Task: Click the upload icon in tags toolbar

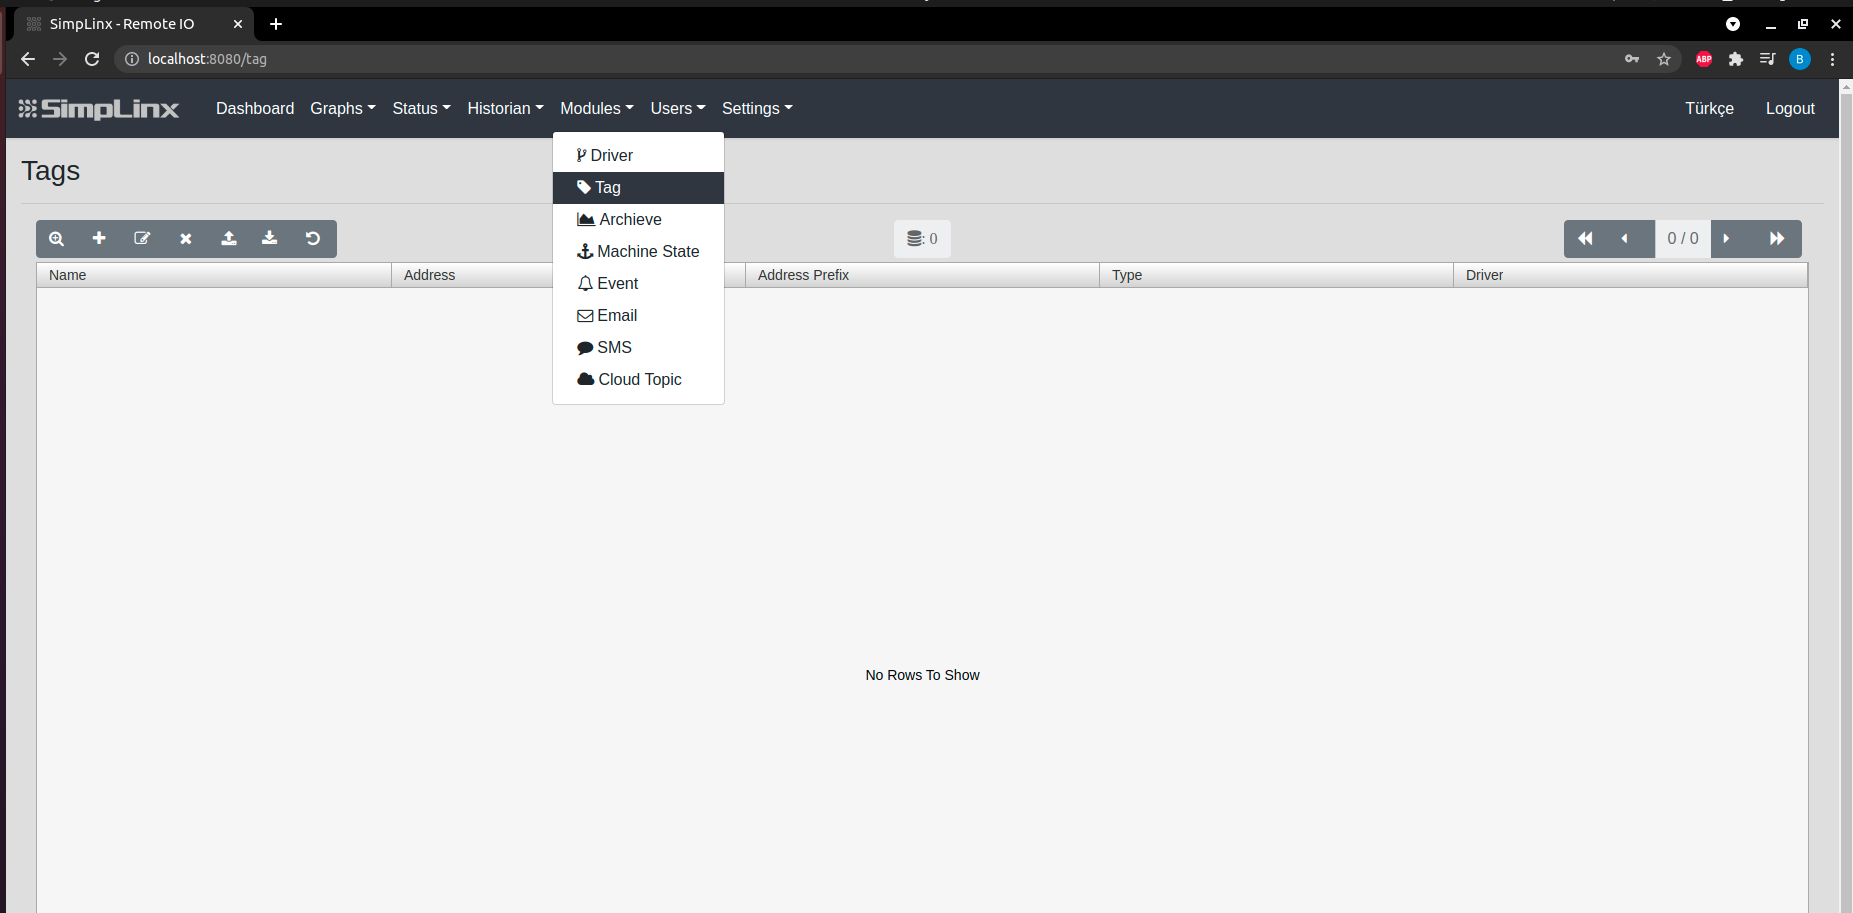Action: pos(229,238)
